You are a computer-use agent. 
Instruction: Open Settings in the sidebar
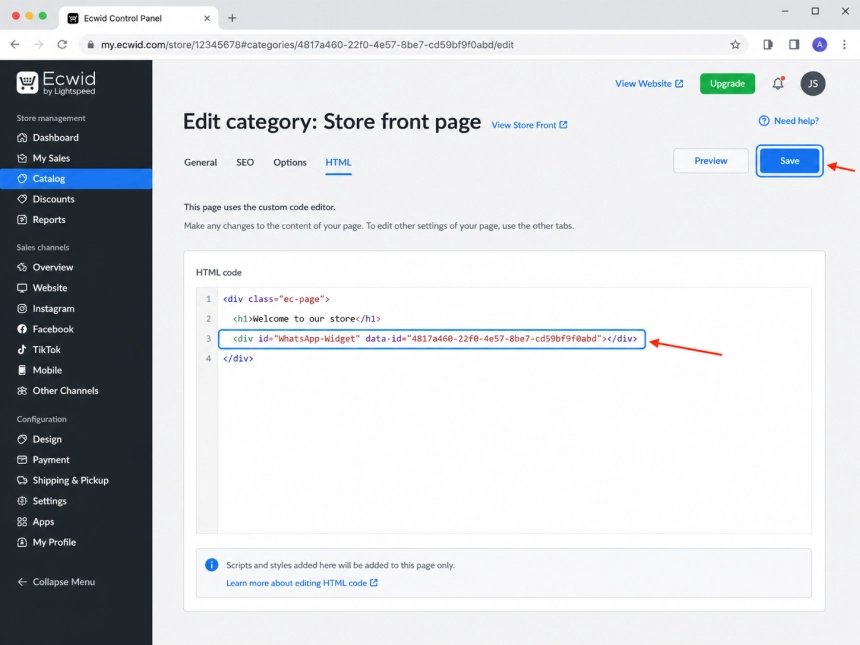(x=49, y=501)
